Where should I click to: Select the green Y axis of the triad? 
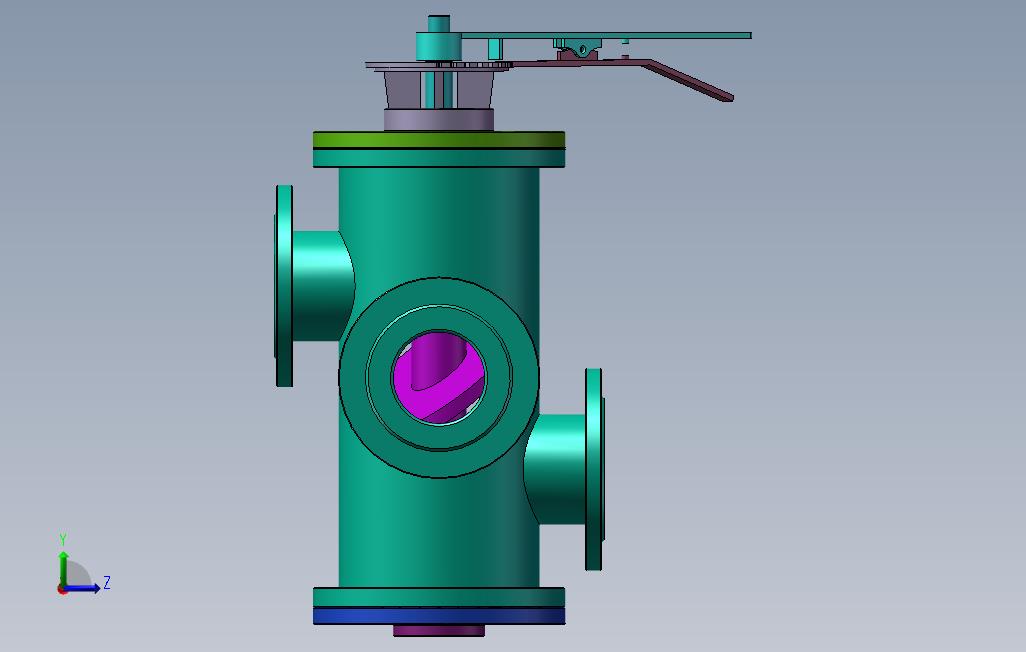tap(63, 568)
